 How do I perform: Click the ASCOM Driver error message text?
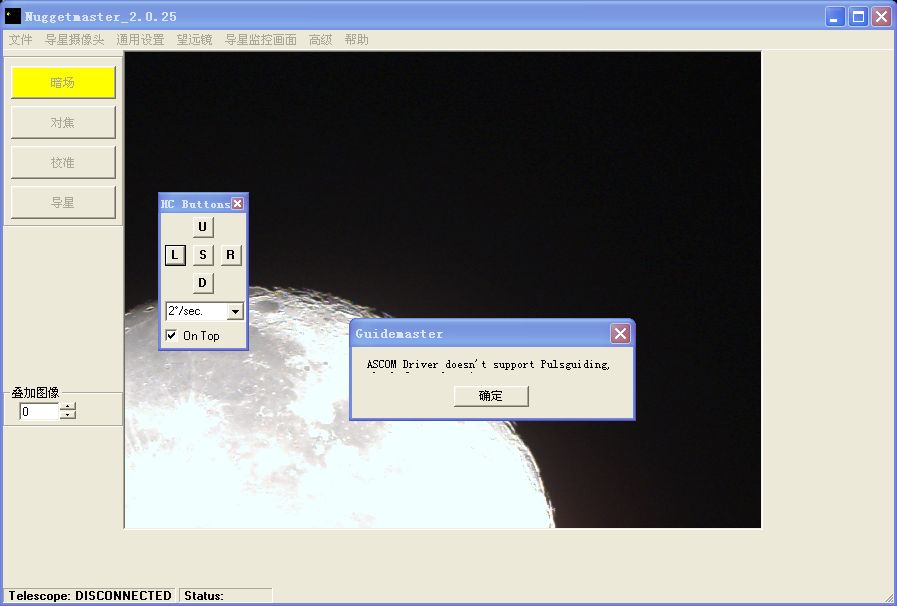pyautogui.click(x=488, y=365)
